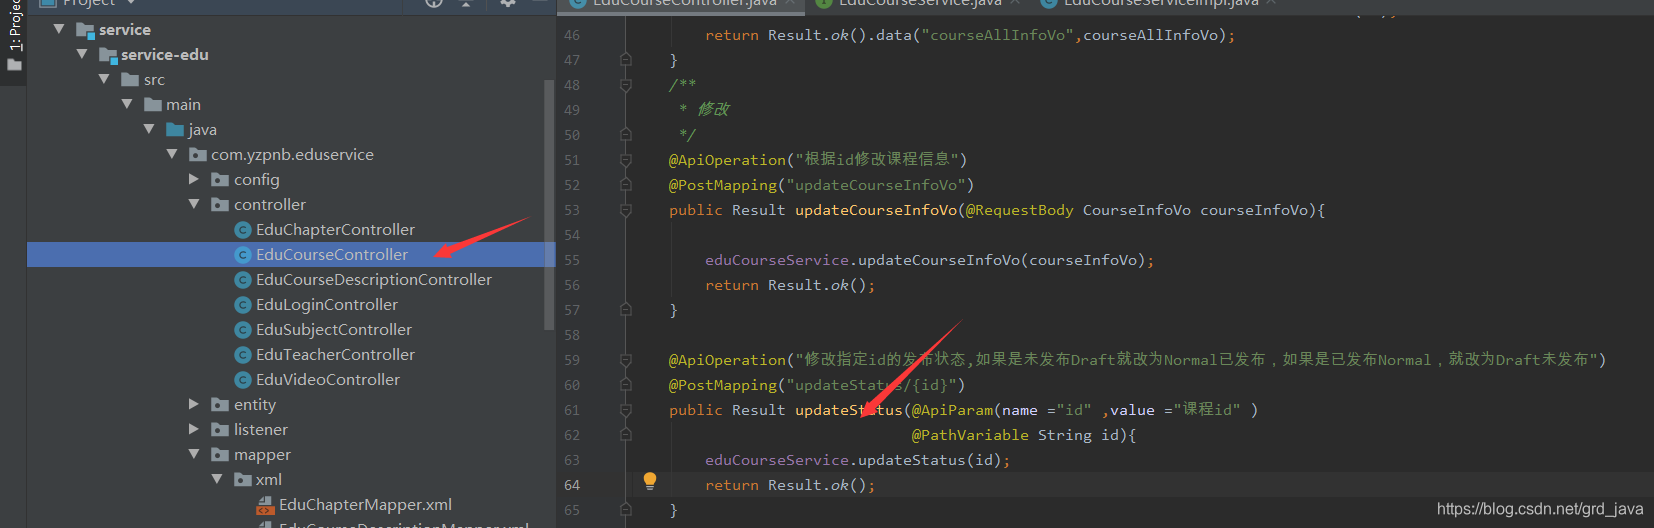Click the config package icon

click(221, 180)
